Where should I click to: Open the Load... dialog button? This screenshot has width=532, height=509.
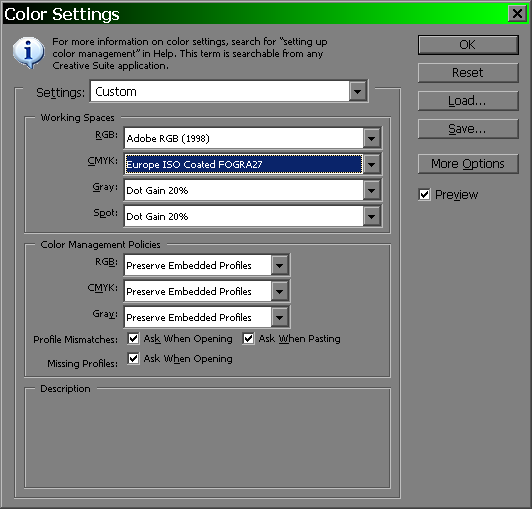(x=468, y=101)
